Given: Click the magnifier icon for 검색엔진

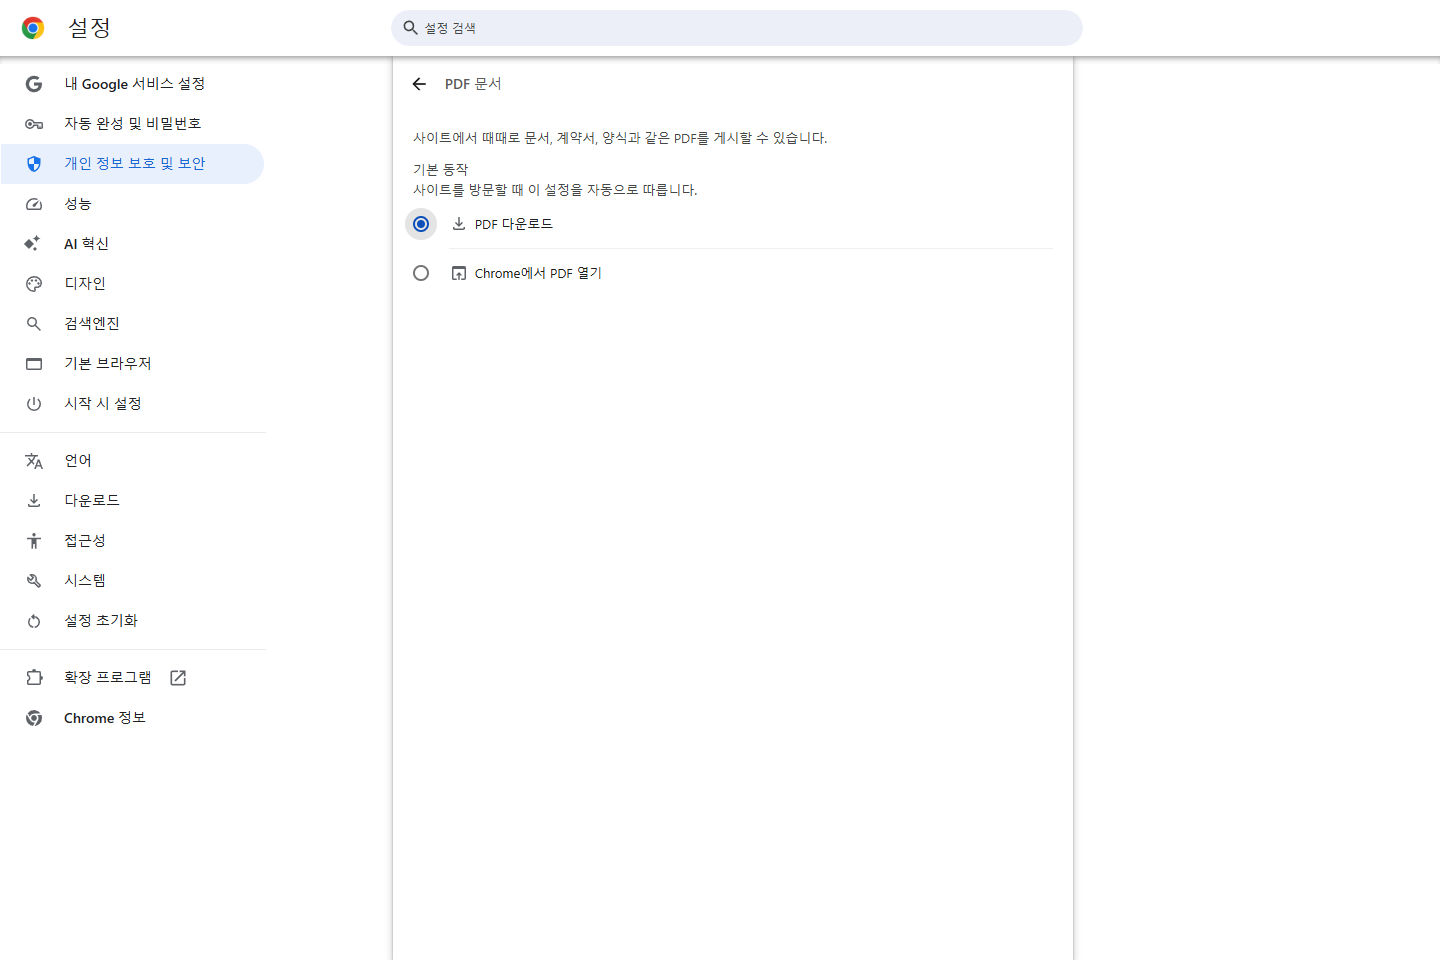Looking at the screenshot, I should coord(34,324).
